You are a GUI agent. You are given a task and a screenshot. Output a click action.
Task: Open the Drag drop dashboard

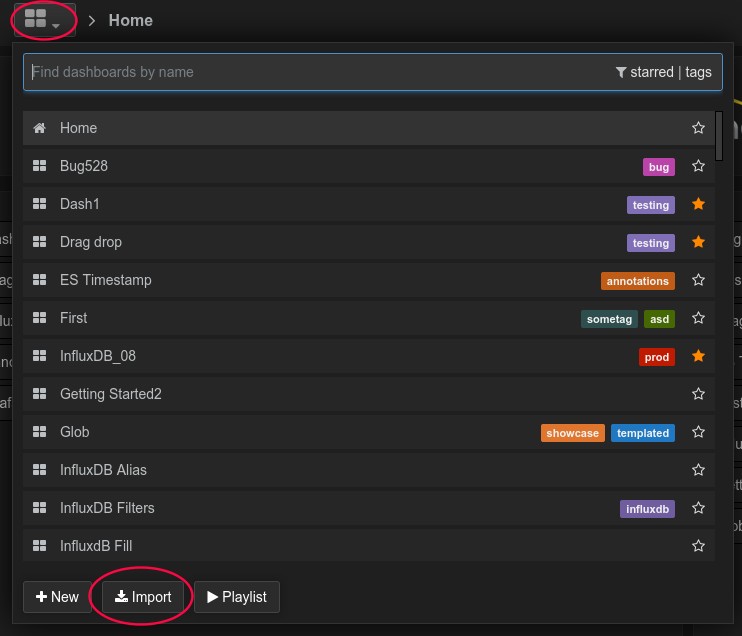91,242
